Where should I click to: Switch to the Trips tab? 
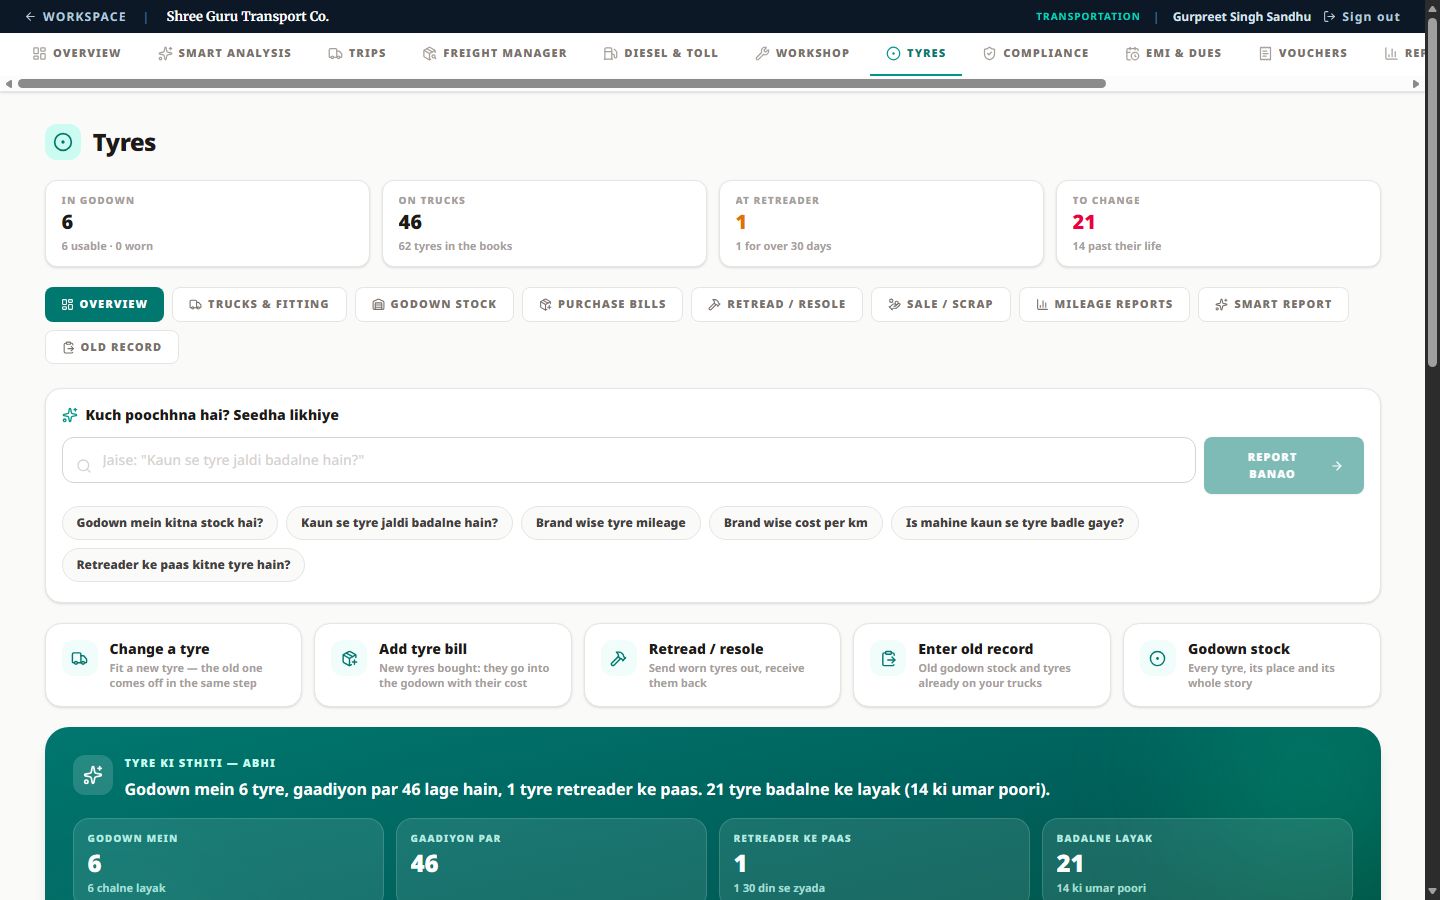pyautogui.click(x=357, y=53)
